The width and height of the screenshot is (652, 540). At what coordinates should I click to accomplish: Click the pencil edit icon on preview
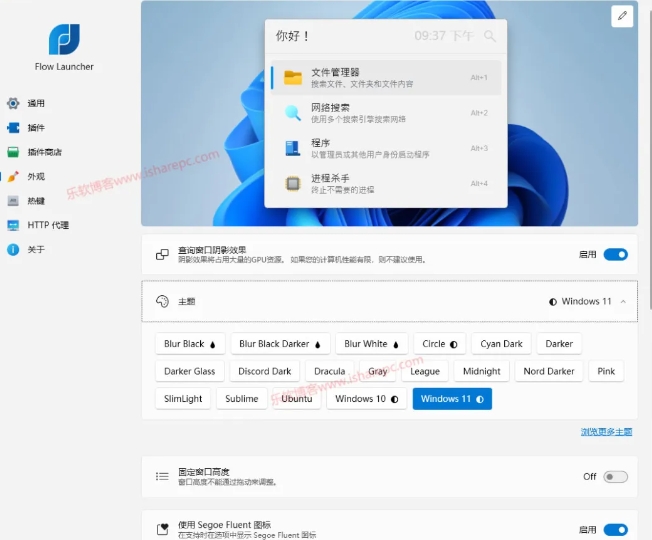coord(622,16)
